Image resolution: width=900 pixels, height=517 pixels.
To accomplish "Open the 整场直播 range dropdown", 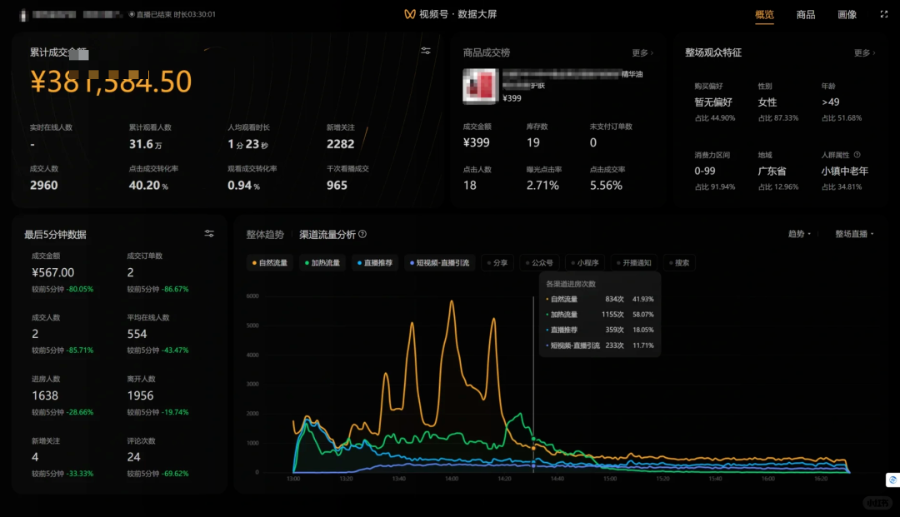I will [854, 234].
